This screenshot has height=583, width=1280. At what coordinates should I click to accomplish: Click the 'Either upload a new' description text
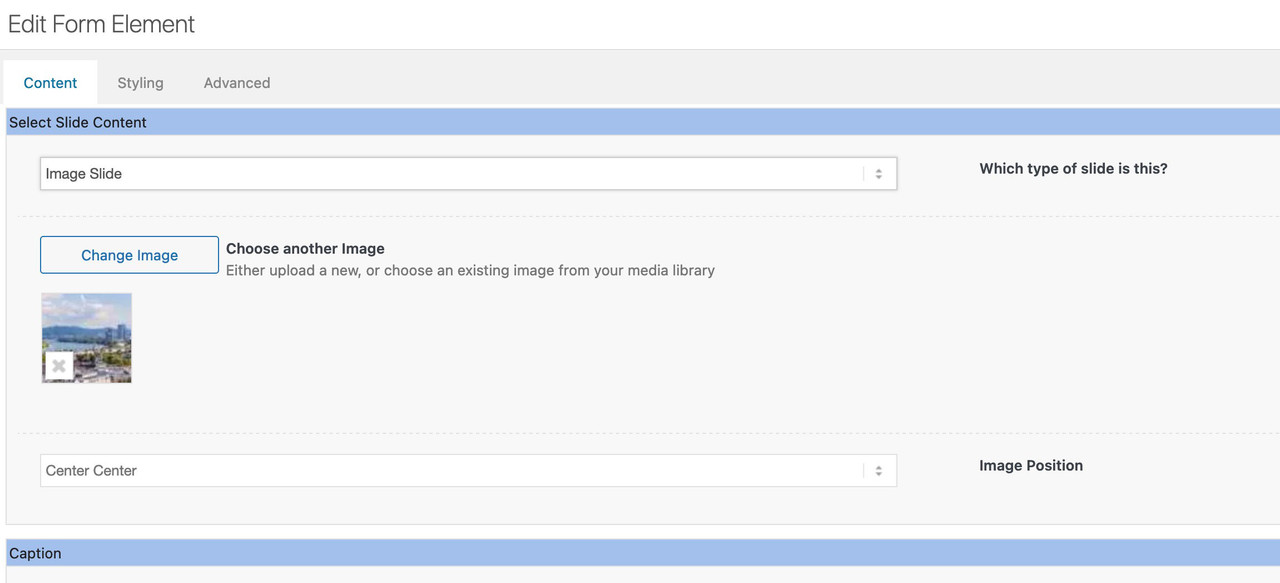pos(470,270)
